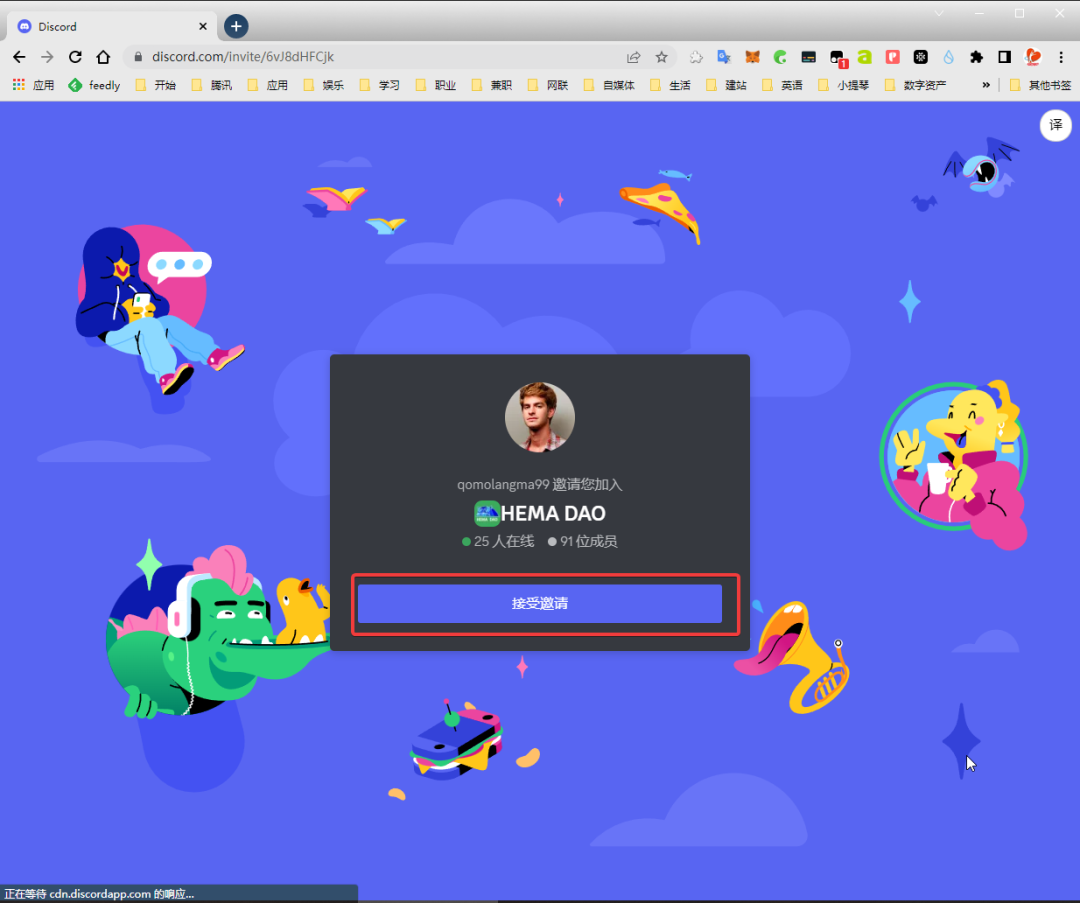The image size is (1080, 903).
Task: Open the red P extension icon
Action: click(893, 57)
